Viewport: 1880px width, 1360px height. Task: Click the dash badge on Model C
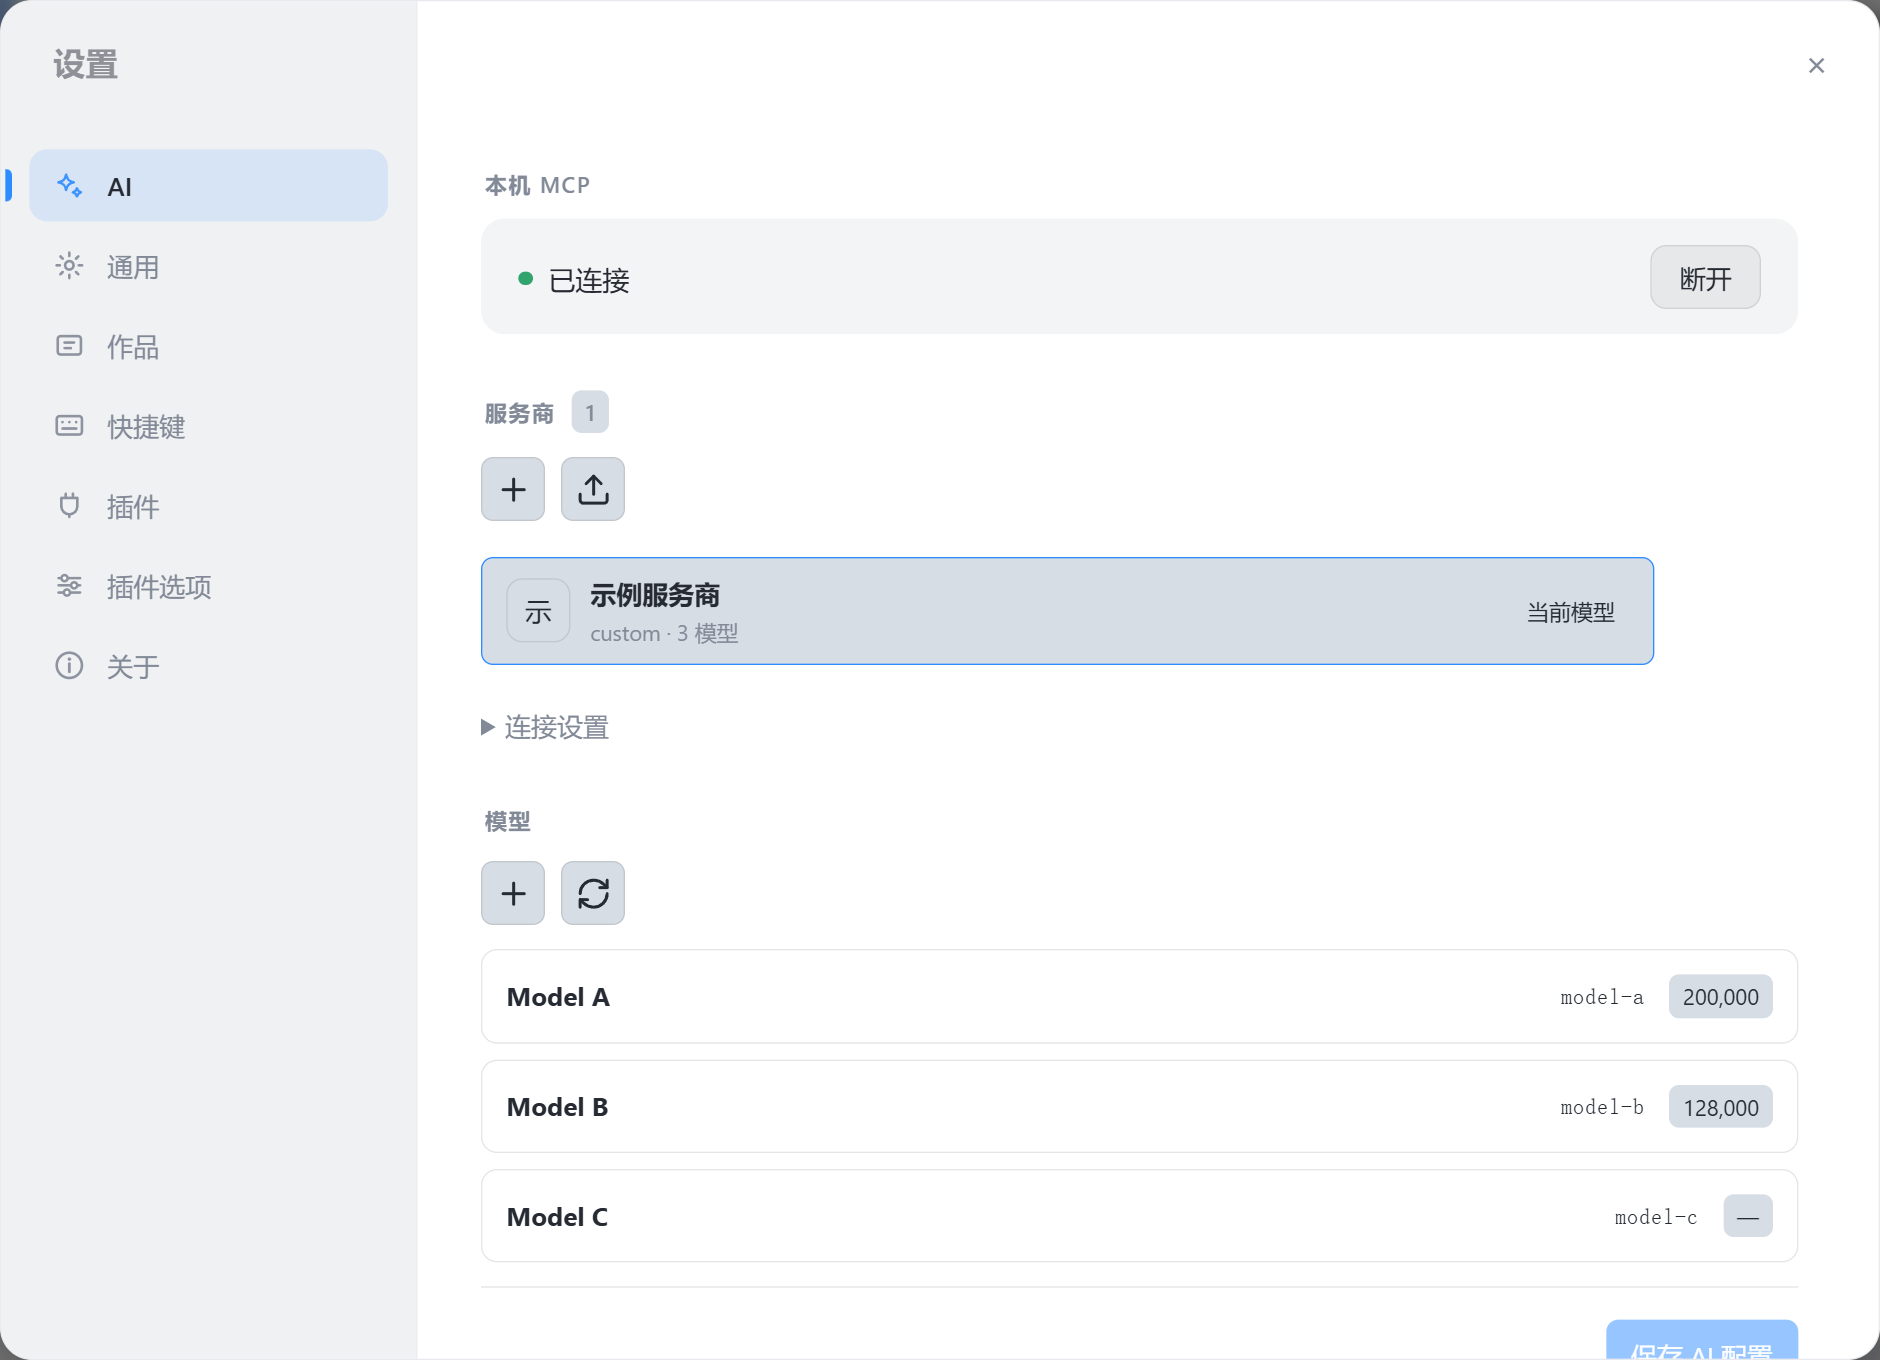tap(1748, 1217)
